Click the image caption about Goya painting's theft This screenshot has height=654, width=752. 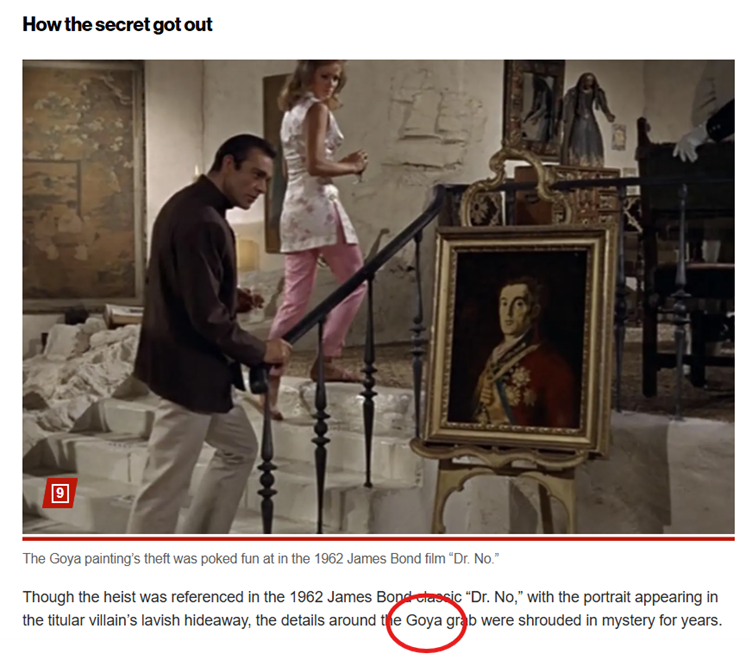[261, 559]
